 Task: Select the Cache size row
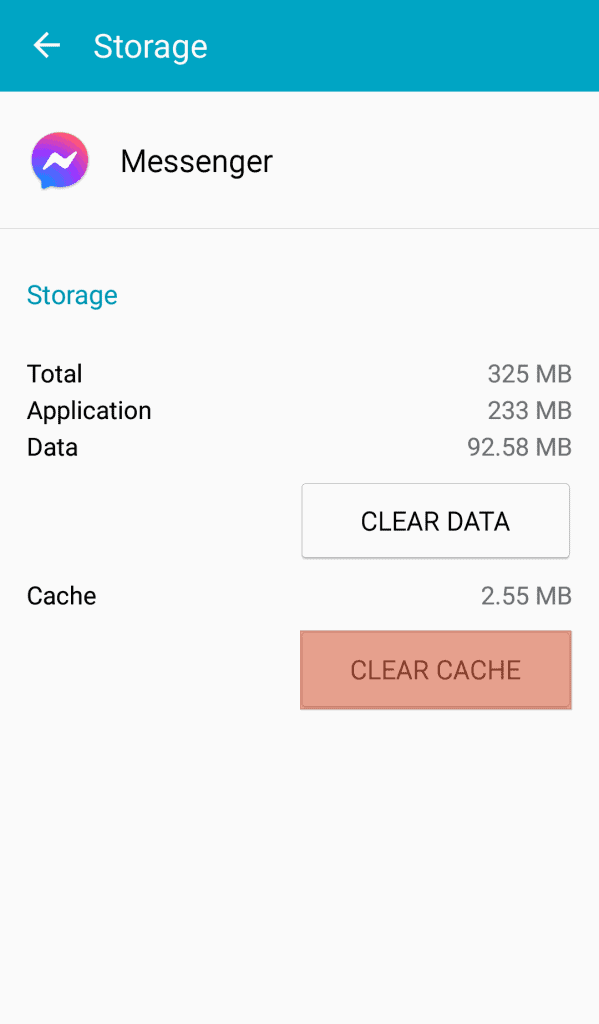[x=300, y=596]
